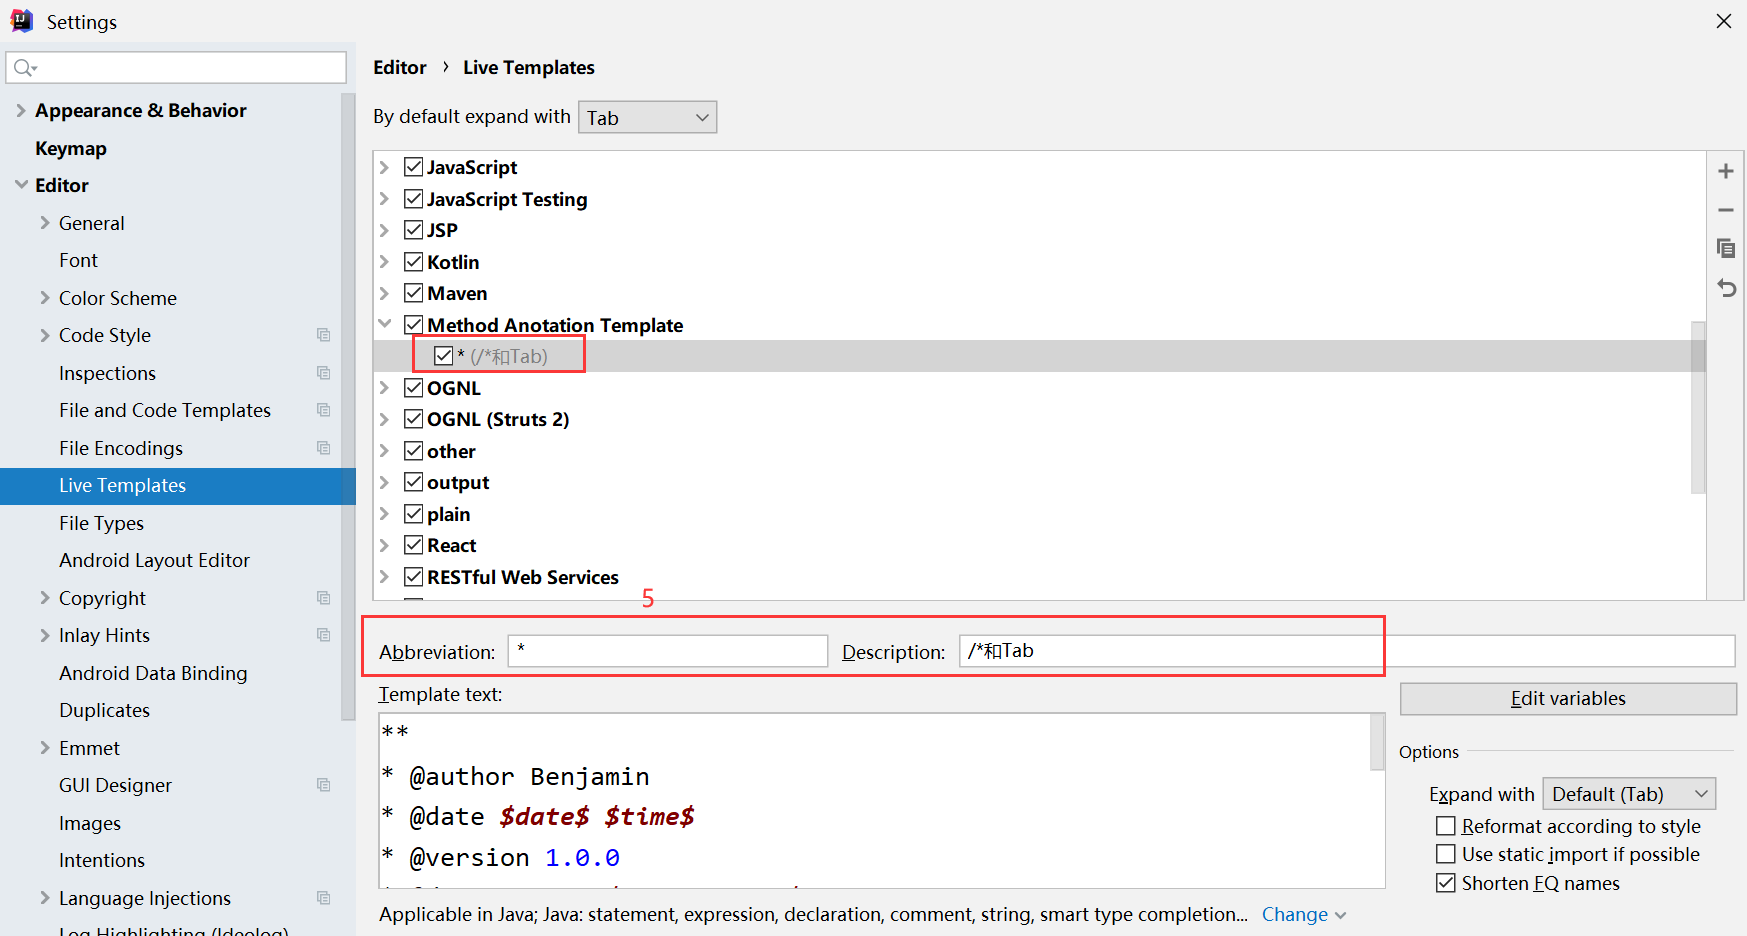Toggle the RESTful Web Services group checkbox

414,577
